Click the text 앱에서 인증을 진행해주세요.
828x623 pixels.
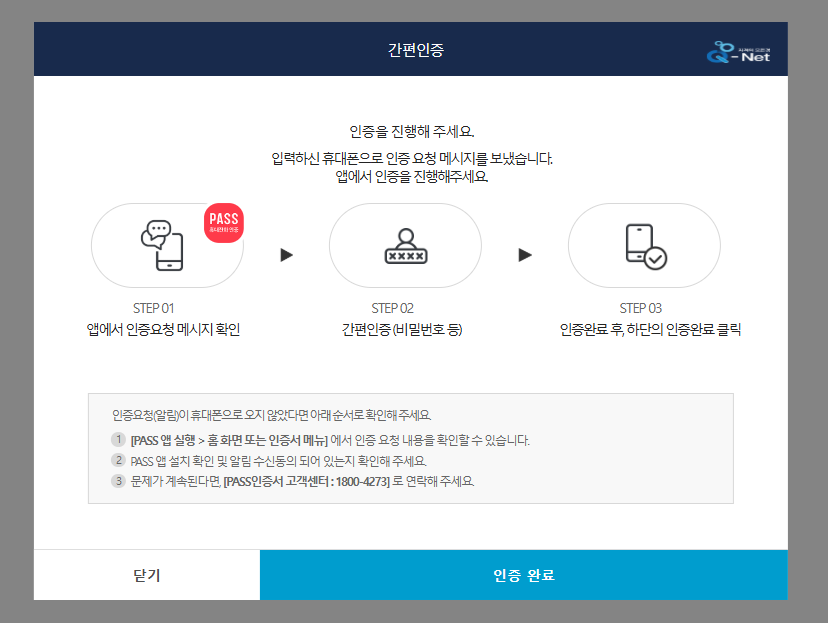click(x=412, y=176)
